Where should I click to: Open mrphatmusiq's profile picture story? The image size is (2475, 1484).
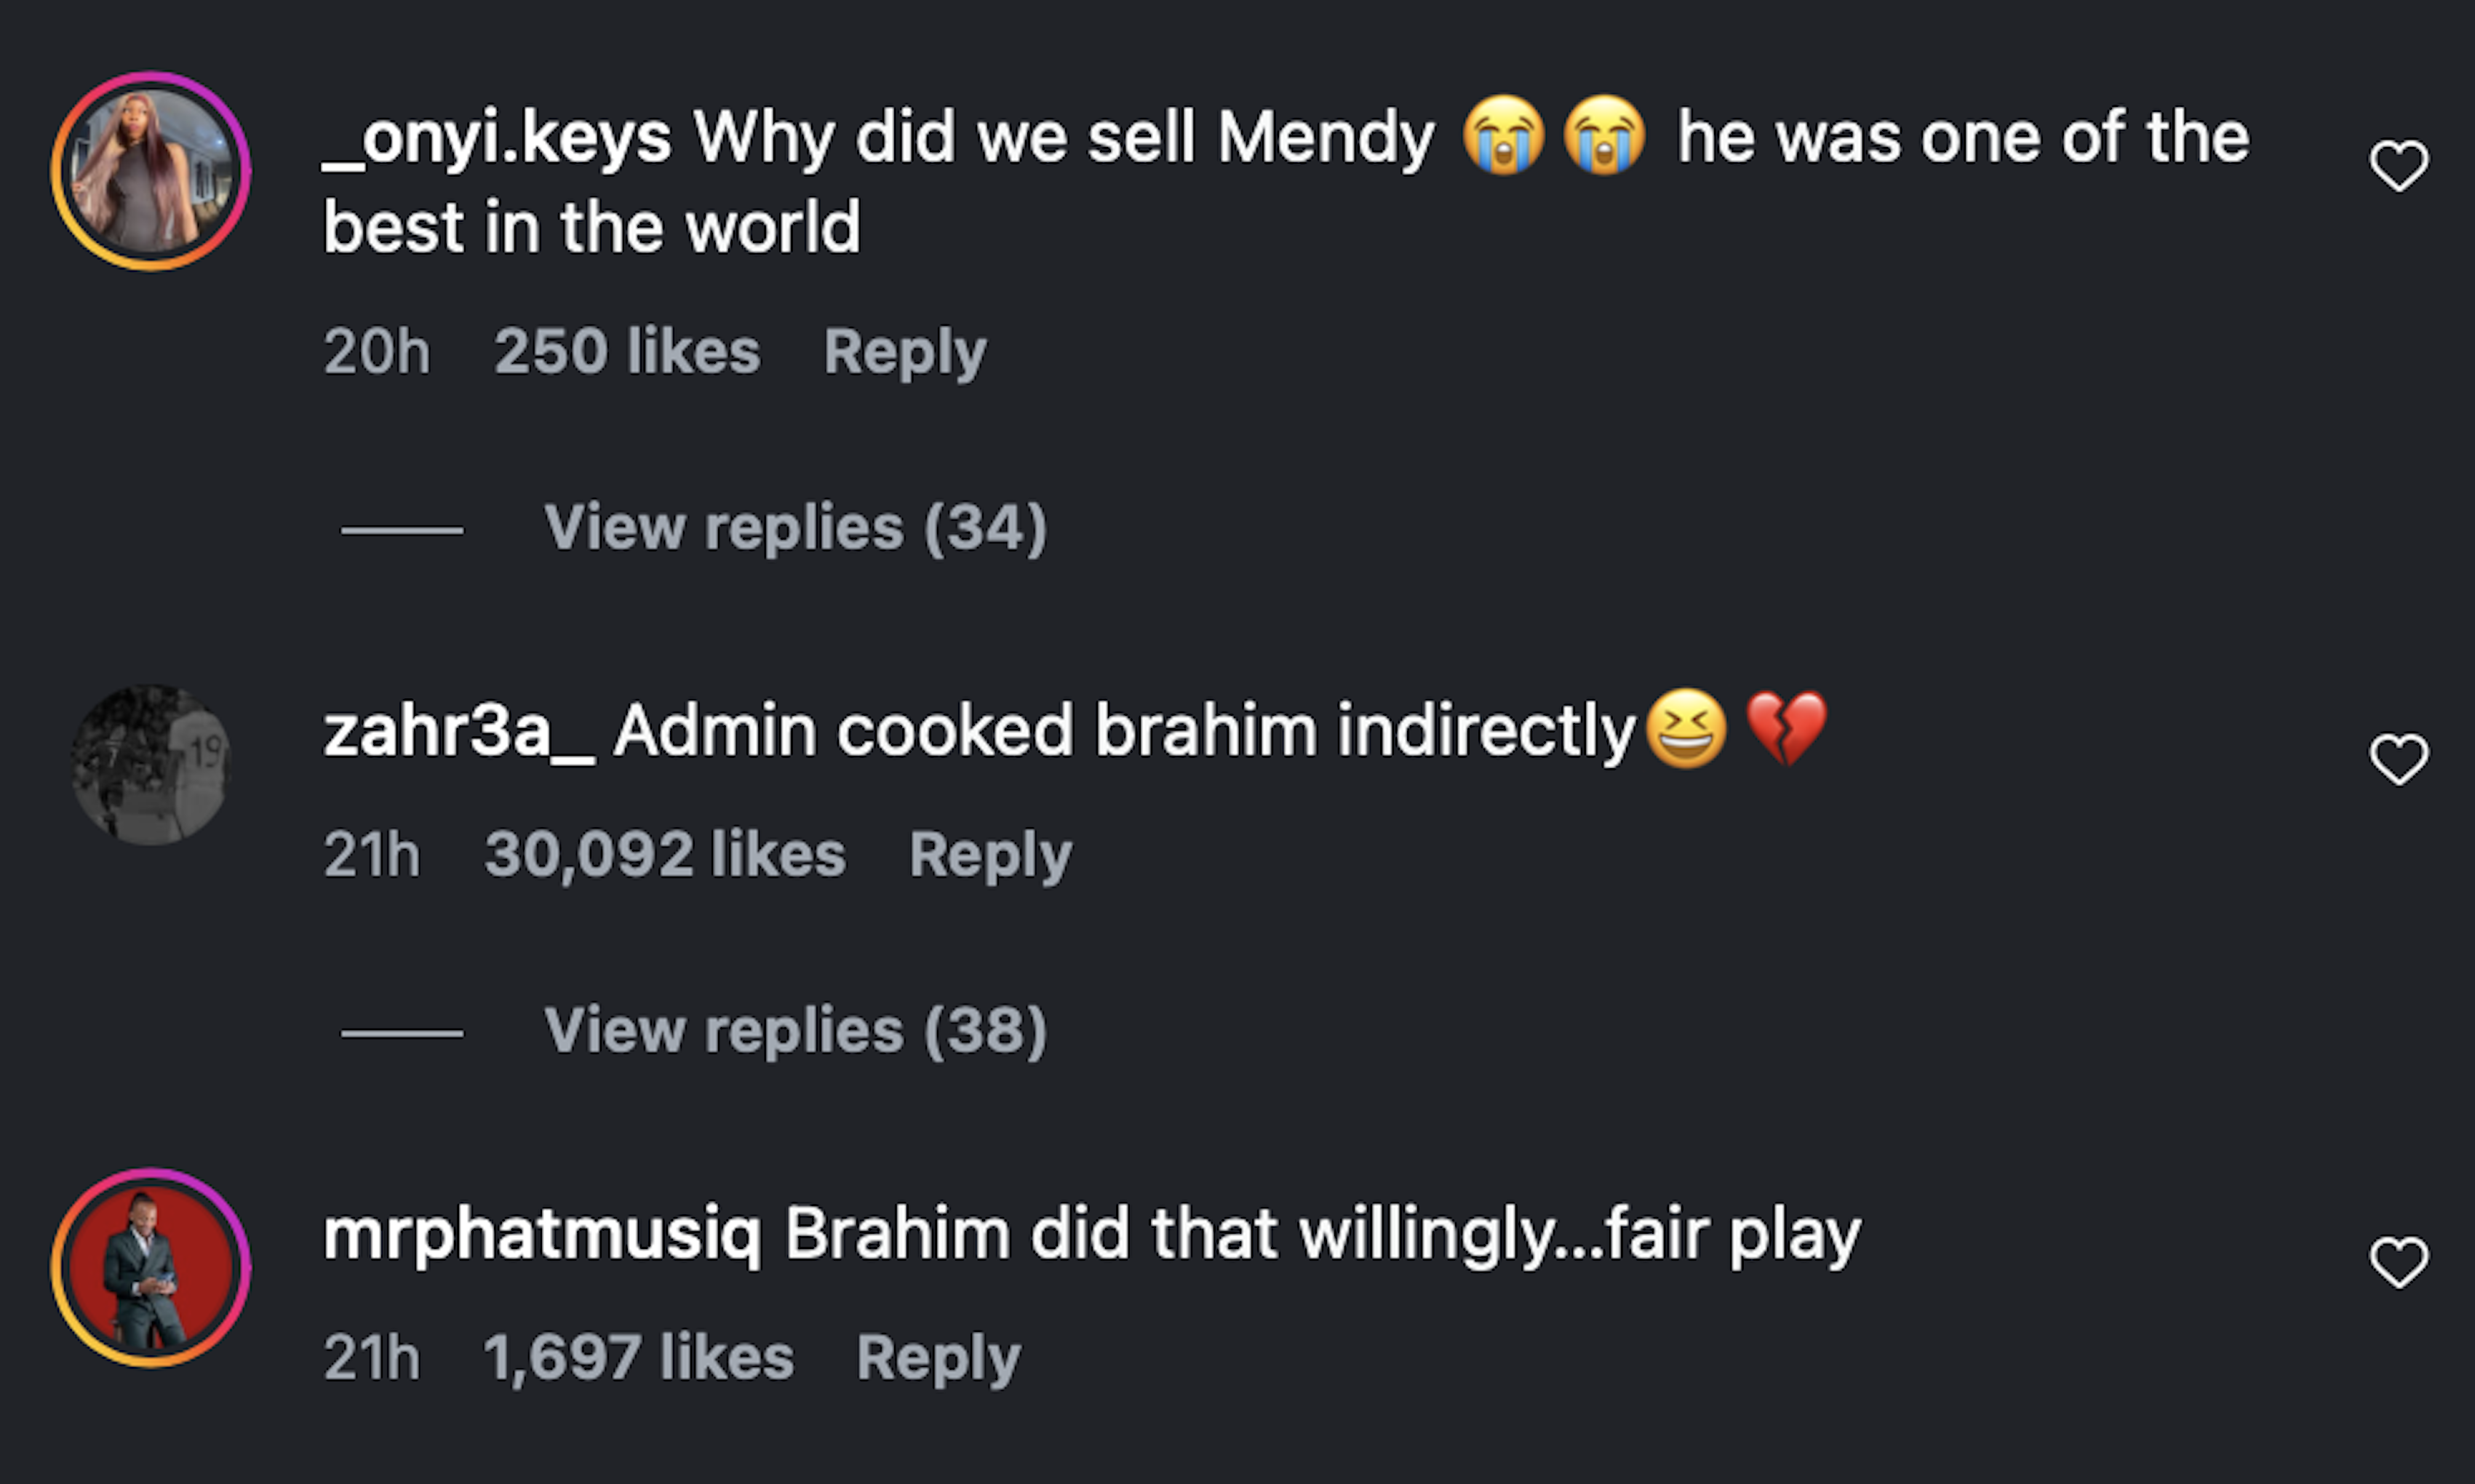coord(151,1268)
